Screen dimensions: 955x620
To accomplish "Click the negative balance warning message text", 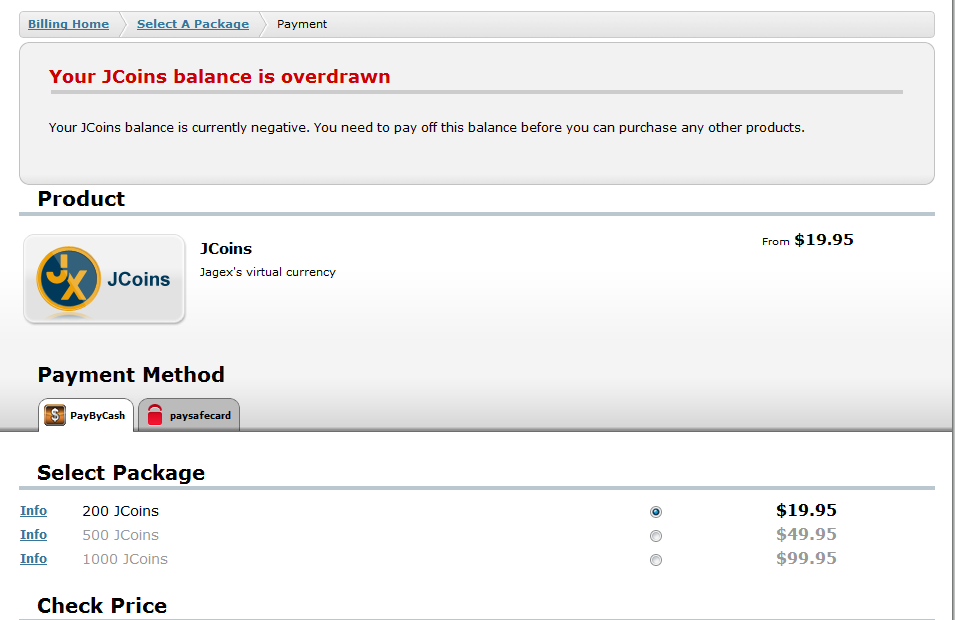I will 426,128.
